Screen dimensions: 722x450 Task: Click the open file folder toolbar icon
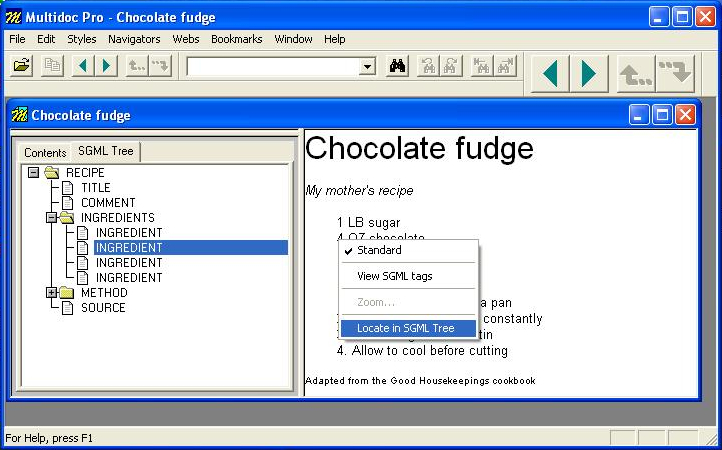pyautogui.click(x=21, y=66)
